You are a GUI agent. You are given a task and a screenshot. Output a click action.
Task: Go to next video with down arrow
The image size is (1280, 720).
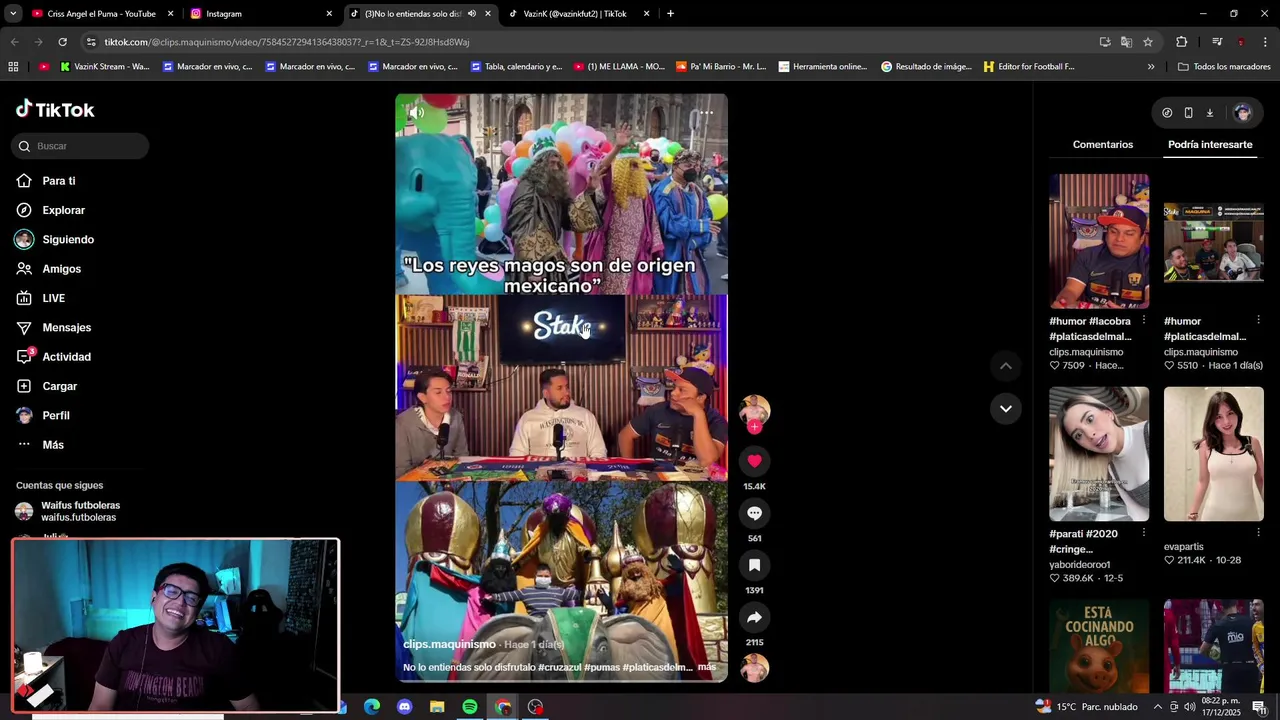(1005, 408)
